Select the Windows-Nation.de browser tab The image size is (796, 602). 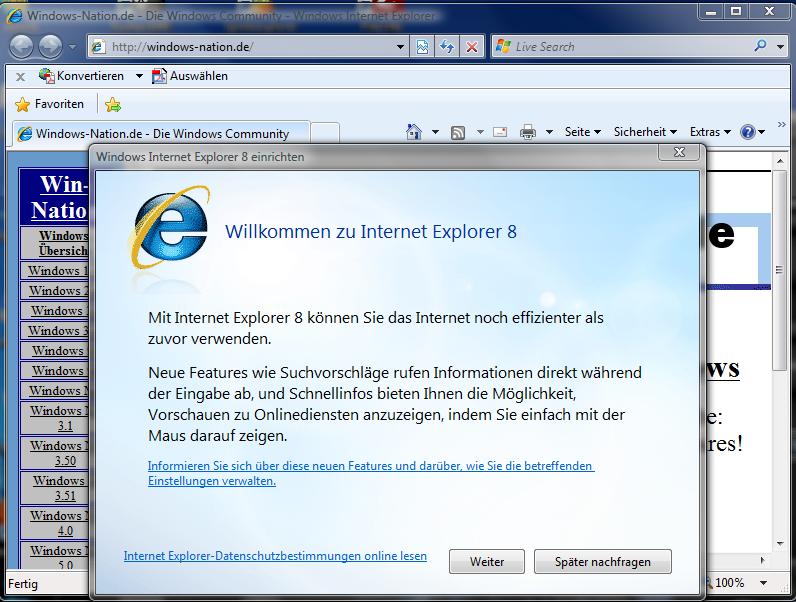[160, 133]
